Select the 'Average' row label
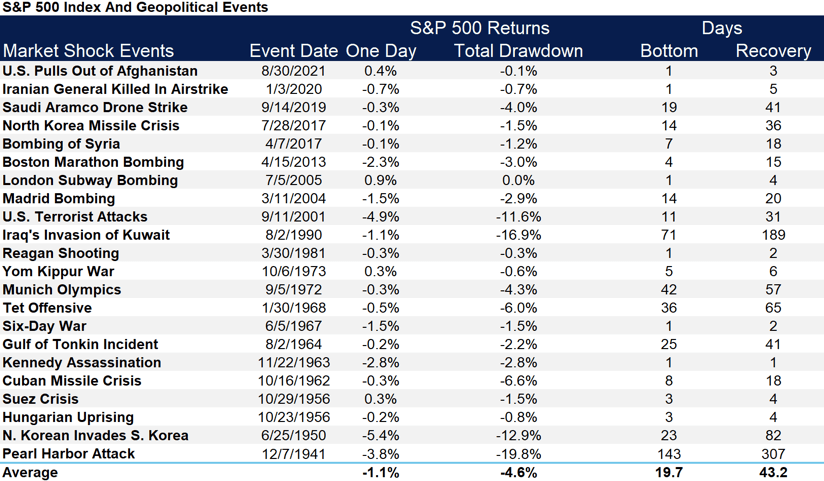Viewport: 824px width, 481px height. point(30,472)
